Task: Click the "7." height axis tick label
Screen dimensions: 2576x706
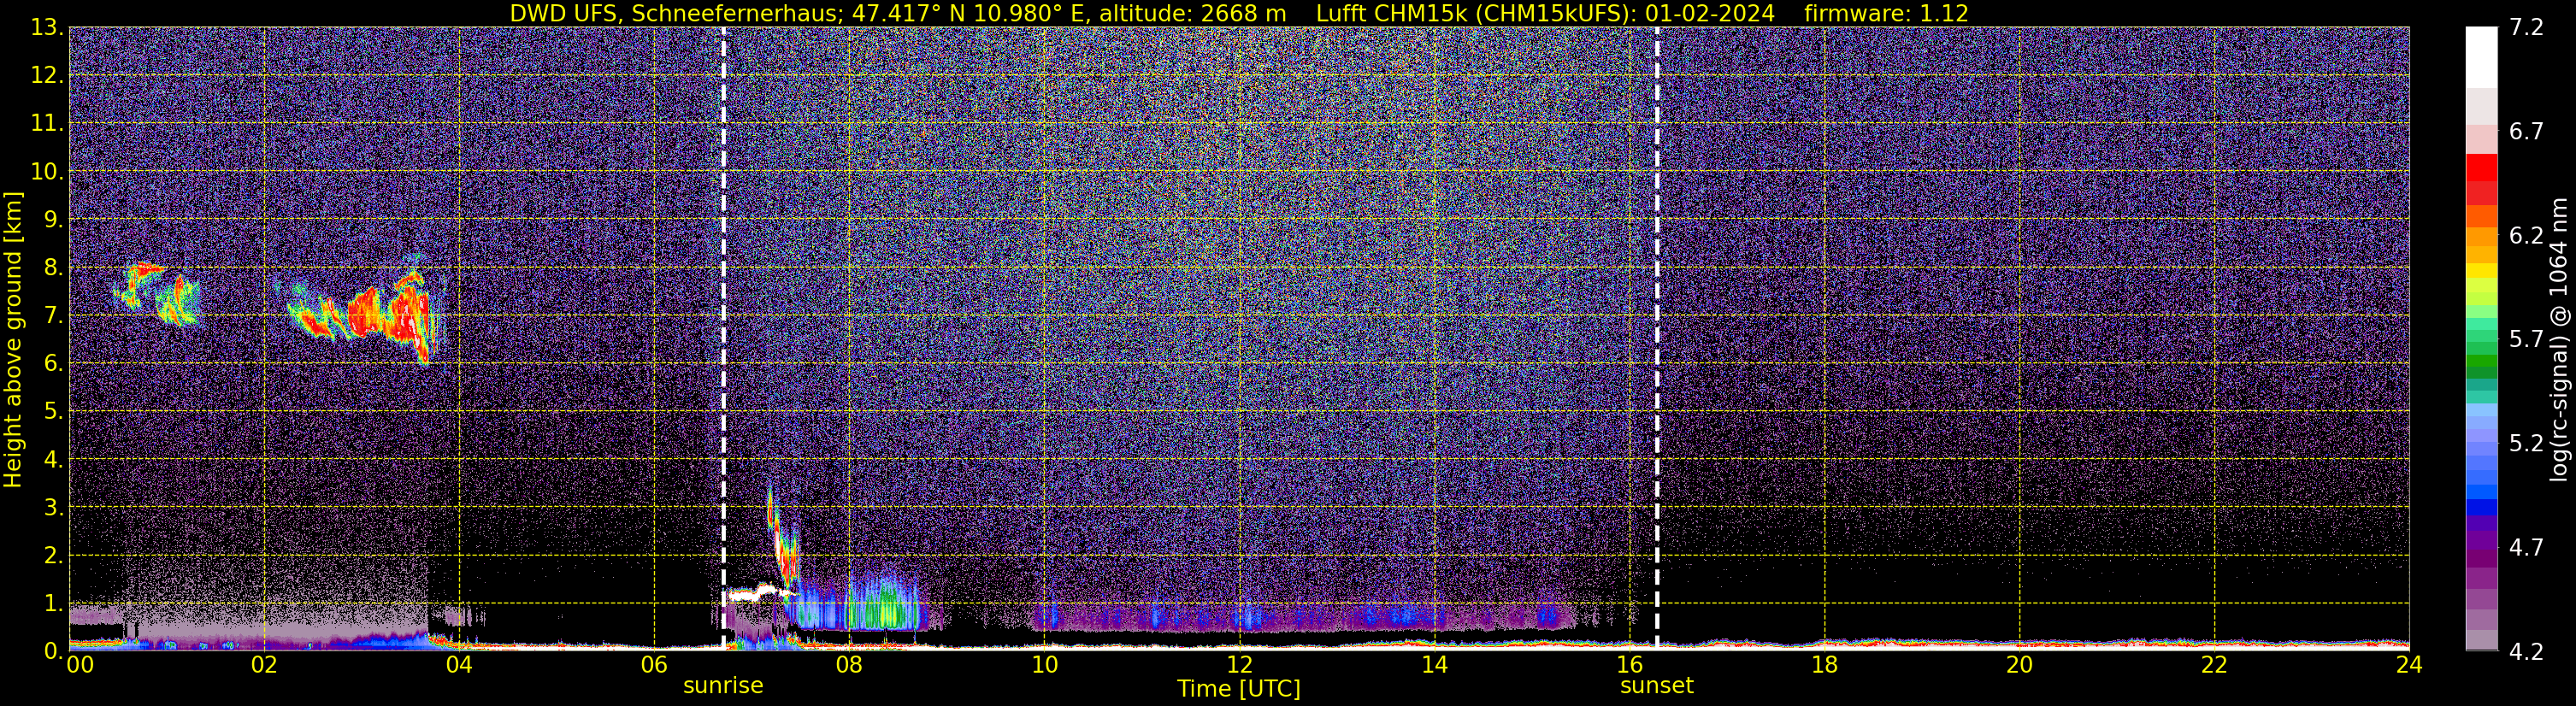Action: 52,315
